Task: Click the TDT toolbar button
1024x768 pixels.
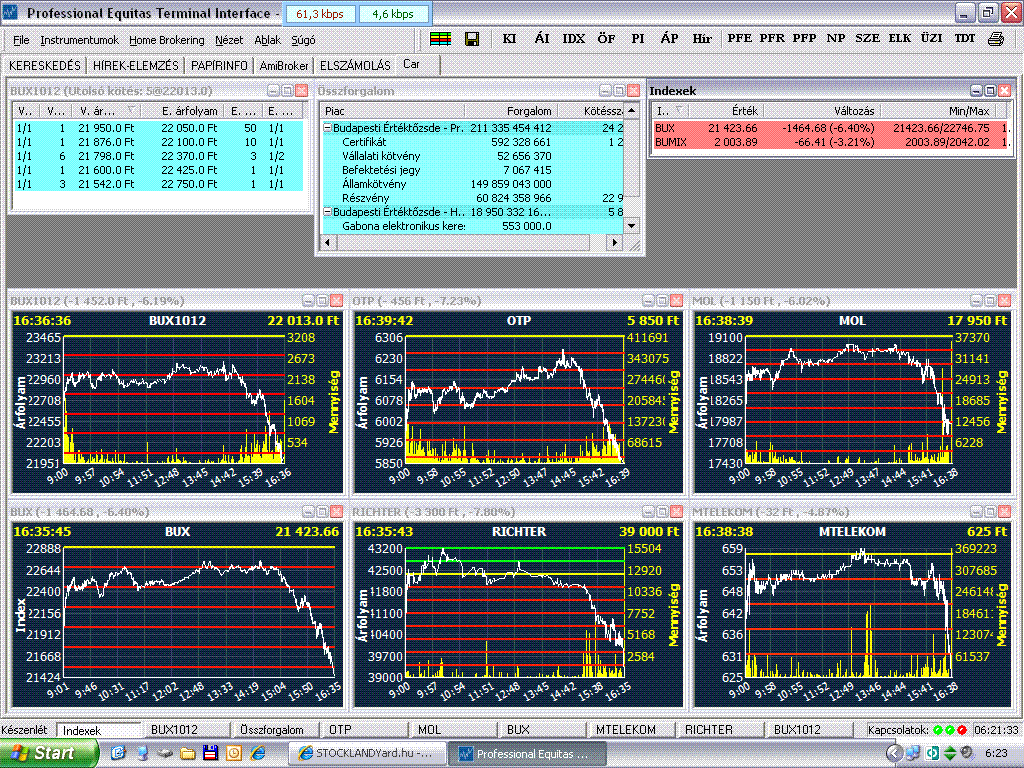Action: (965, 39)
